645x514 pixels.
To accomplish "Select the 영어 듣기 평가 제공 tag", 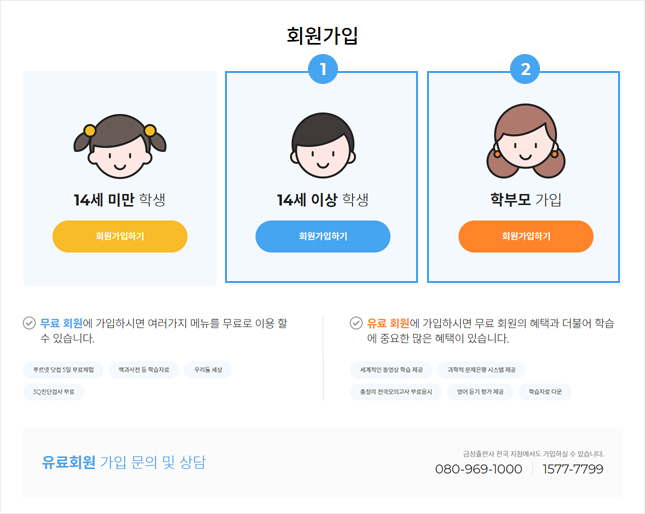I will click(480, 392).
